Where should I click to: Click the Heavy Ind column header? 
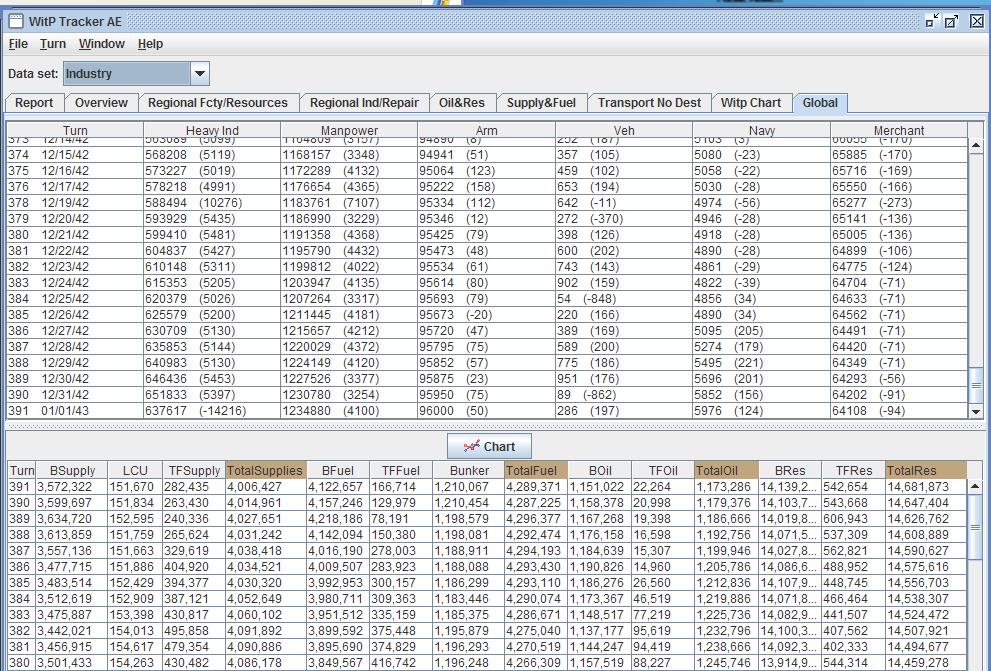pyautogui.click(x=212, y=130)
